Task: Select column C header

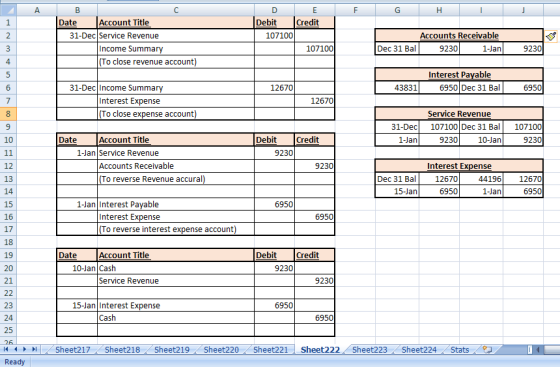Action: (x=176, y=10)
